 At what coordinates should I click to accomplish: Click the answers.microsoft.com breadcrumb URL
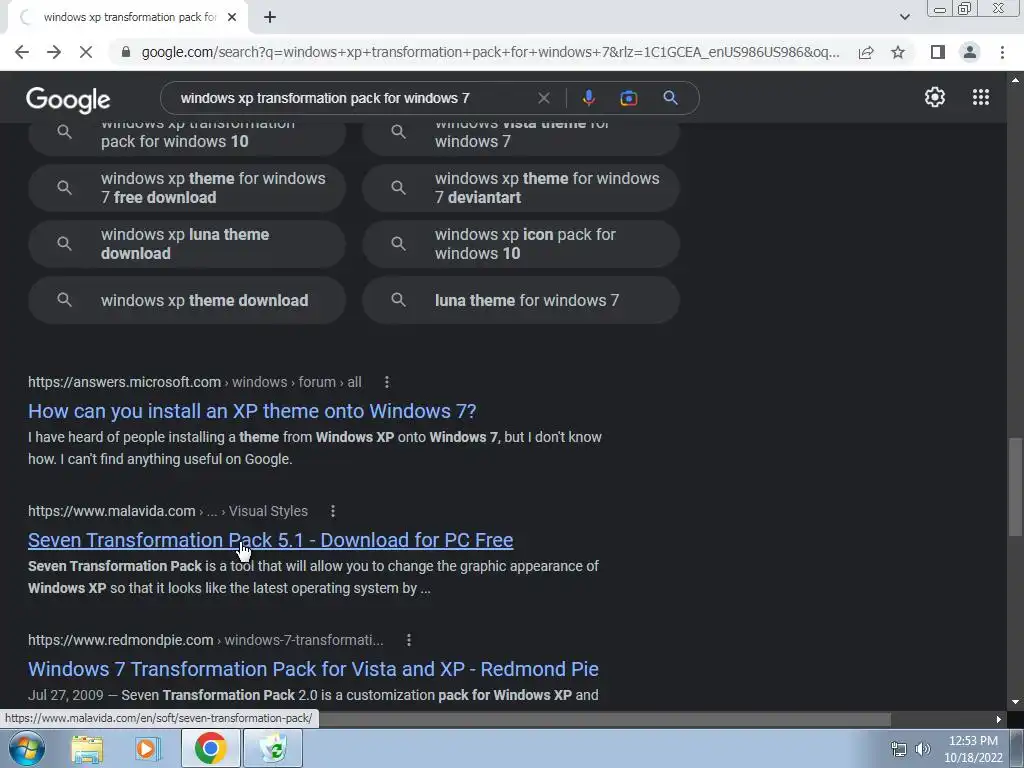pyautogui.click(x=195, y=382)
